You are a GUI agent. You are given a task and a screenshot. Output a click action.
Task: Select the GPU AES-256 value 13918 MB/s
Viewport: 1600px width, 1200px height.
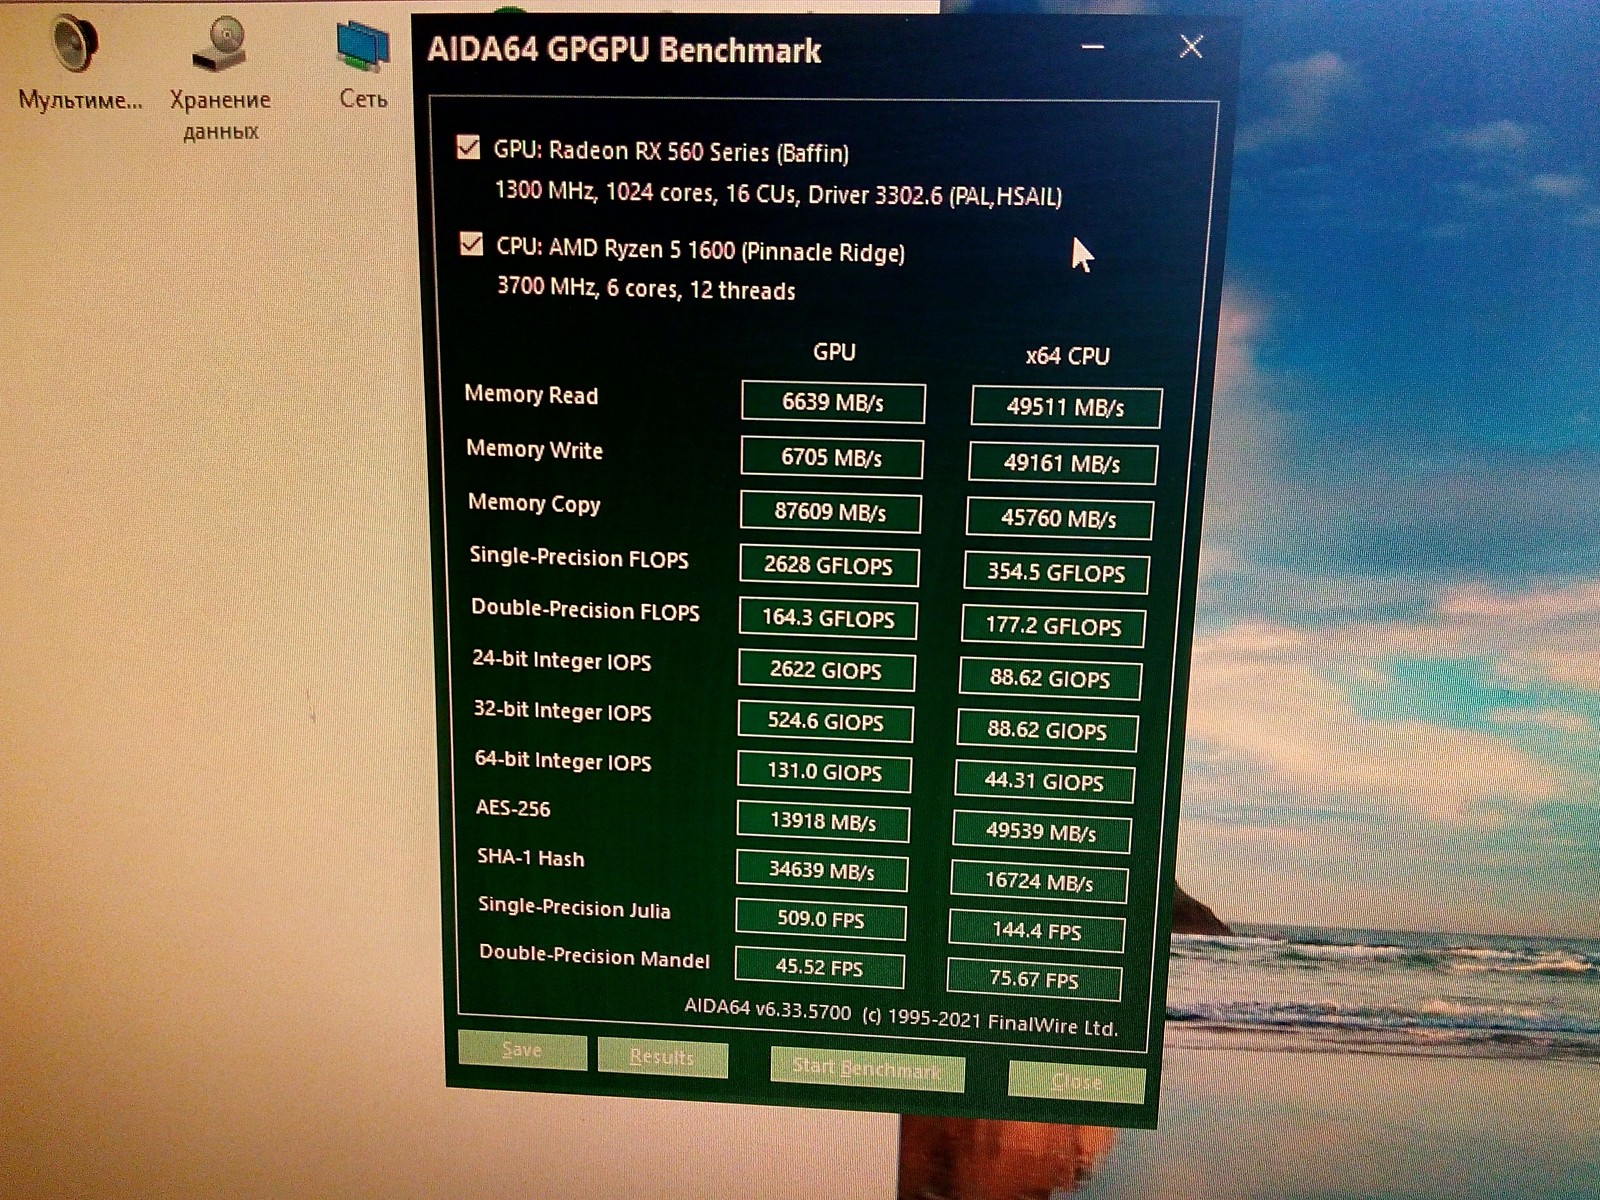[x=823, y=821]
